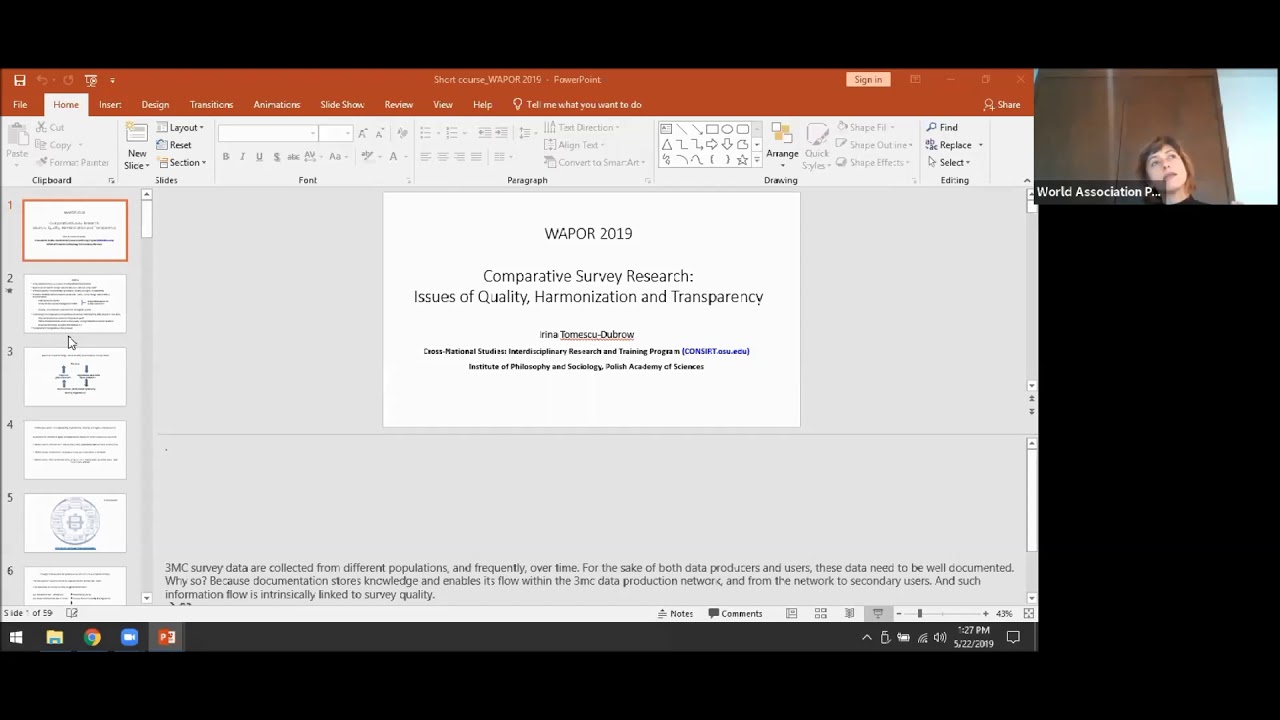Insert a text box from the shapes gallery
Screen dimensions: 1280x720
coord(666,129)
